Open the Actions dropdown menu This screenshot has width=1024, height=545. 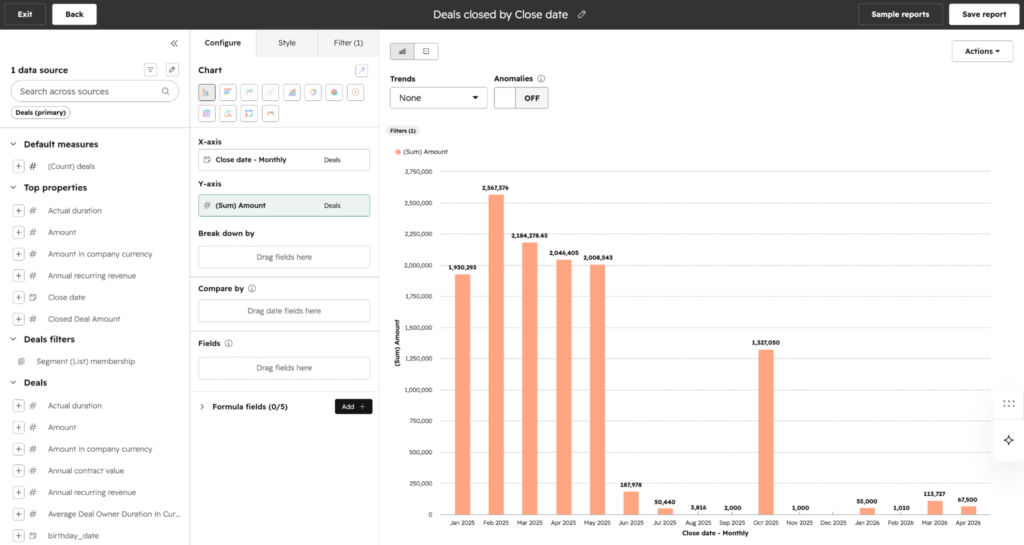982,51
